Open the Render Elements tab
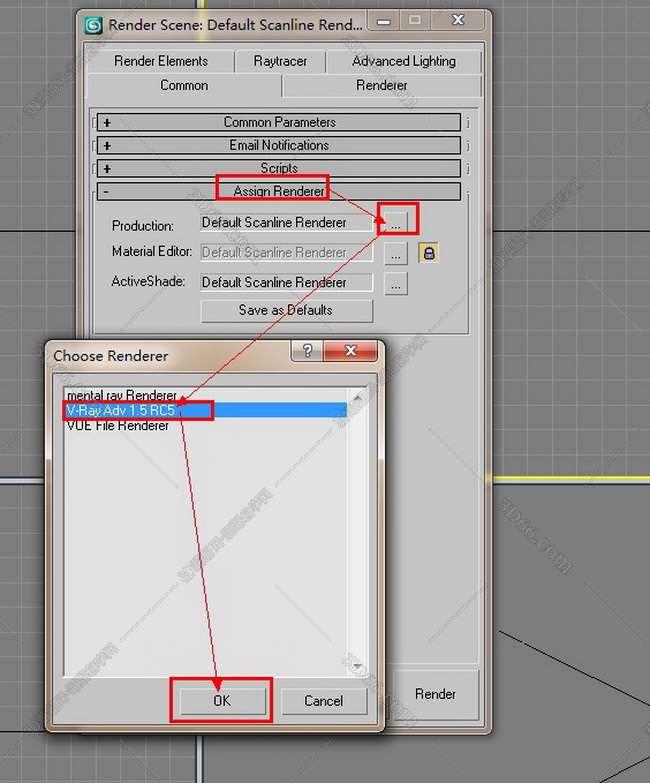Screen dimensions: 650x783 pos(161,61)
